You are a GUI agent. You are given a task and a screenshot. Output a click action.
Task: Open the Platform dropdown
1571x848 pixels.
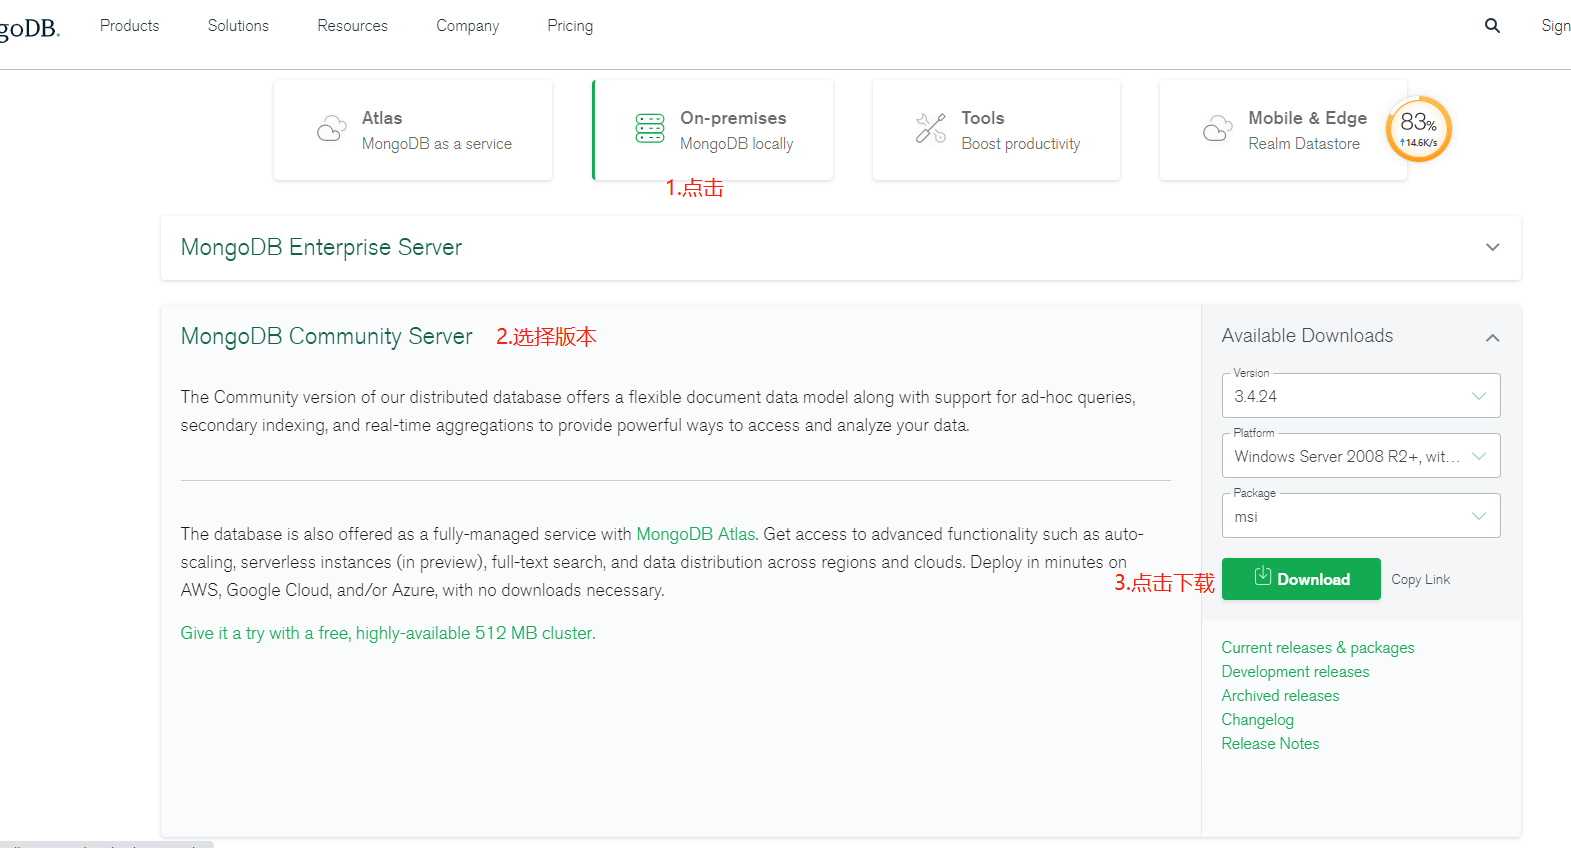1360,456
